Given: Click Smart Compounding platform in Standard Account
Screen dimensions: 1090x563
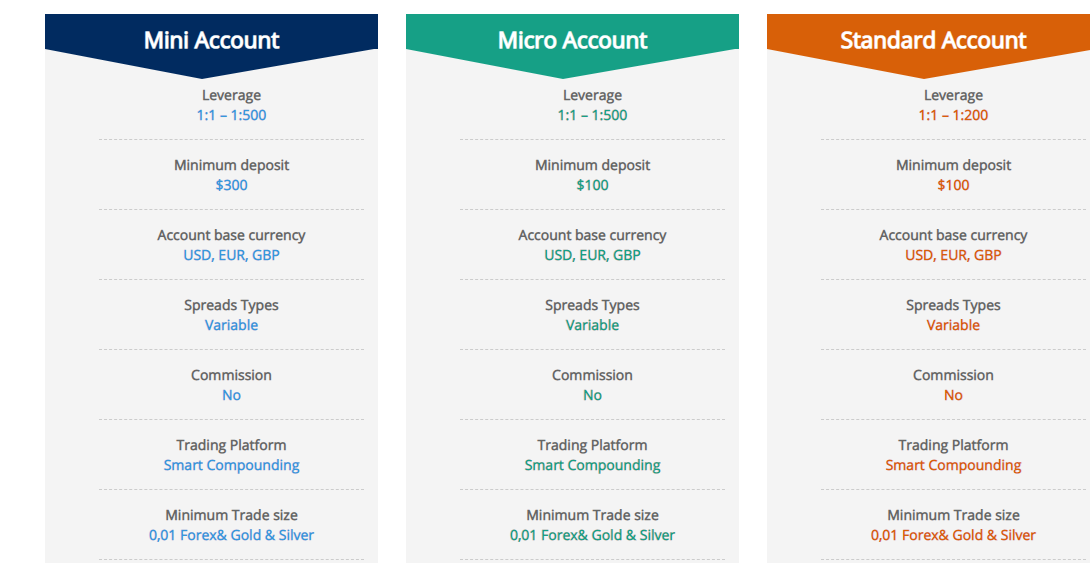Looking at the screenshot, I should (x=953, y=465).
